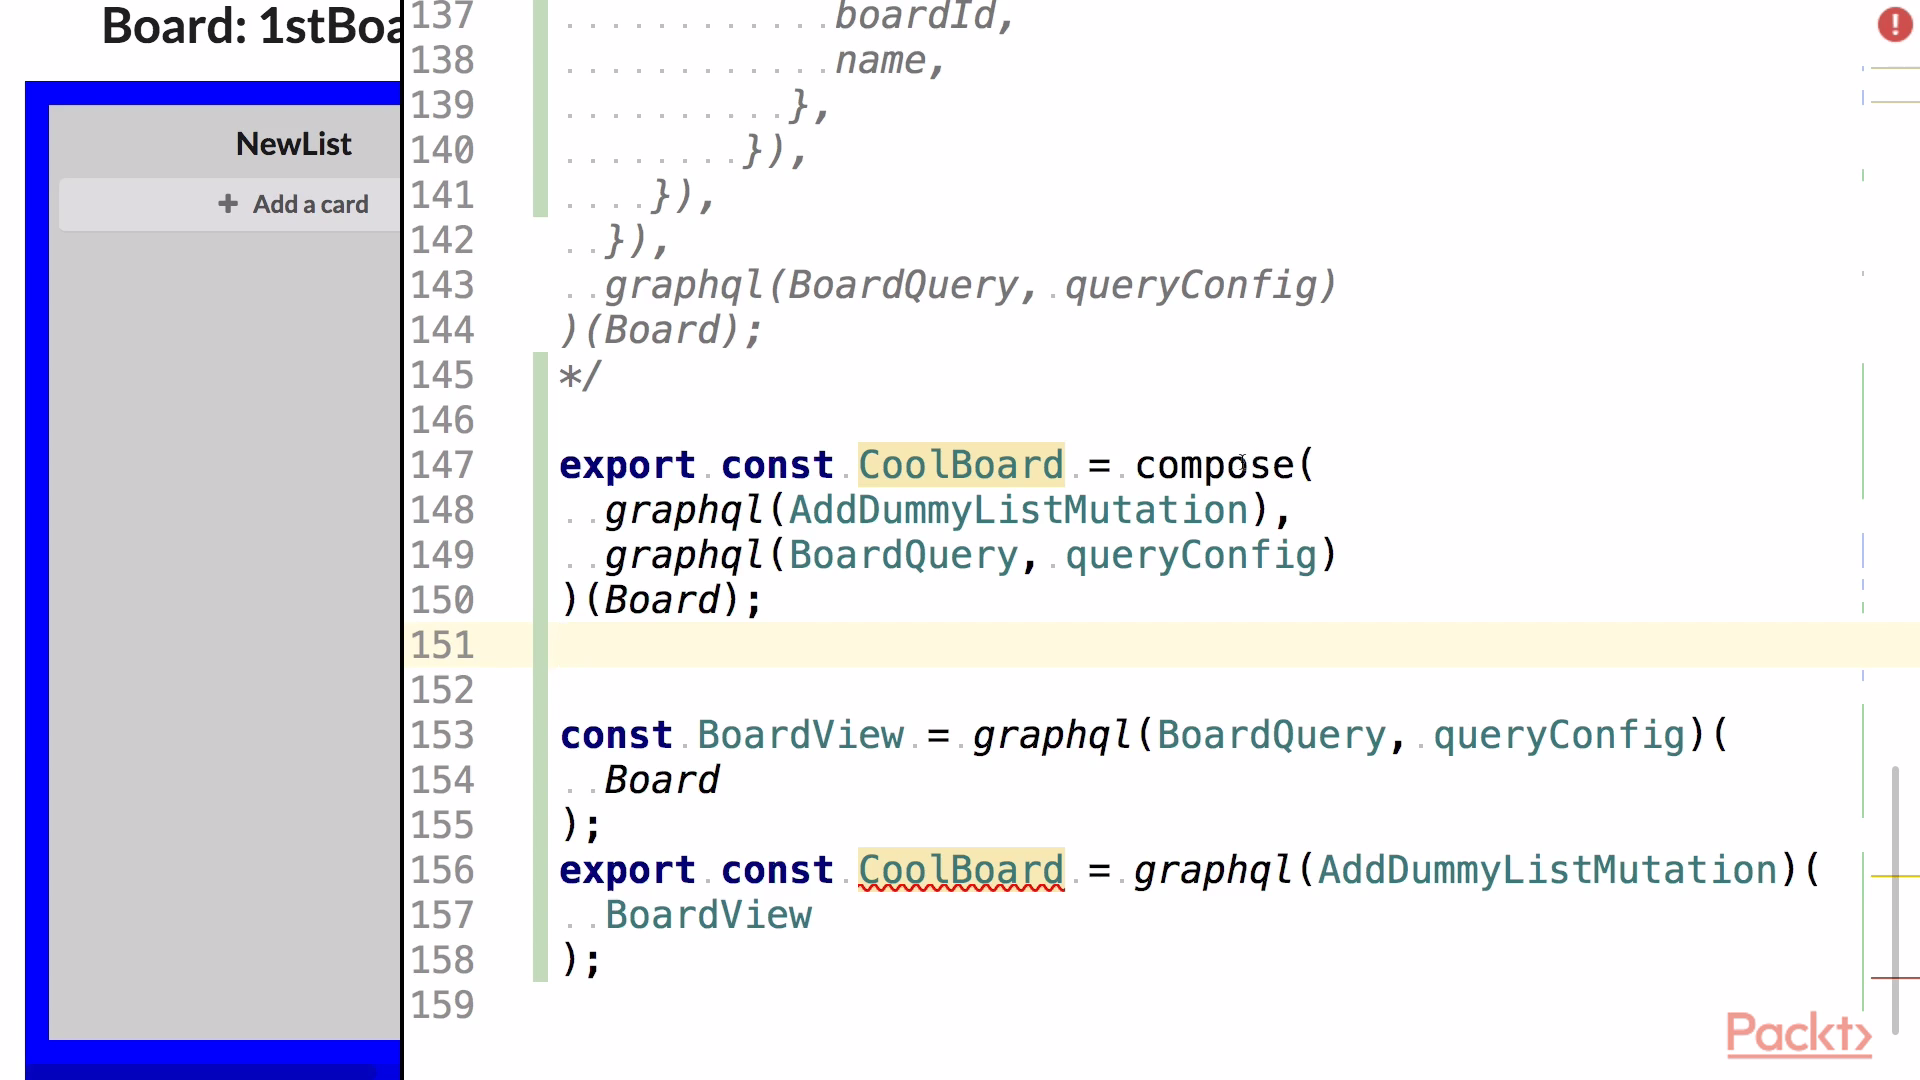Click the compose call on line 147

pos(1214,465)
